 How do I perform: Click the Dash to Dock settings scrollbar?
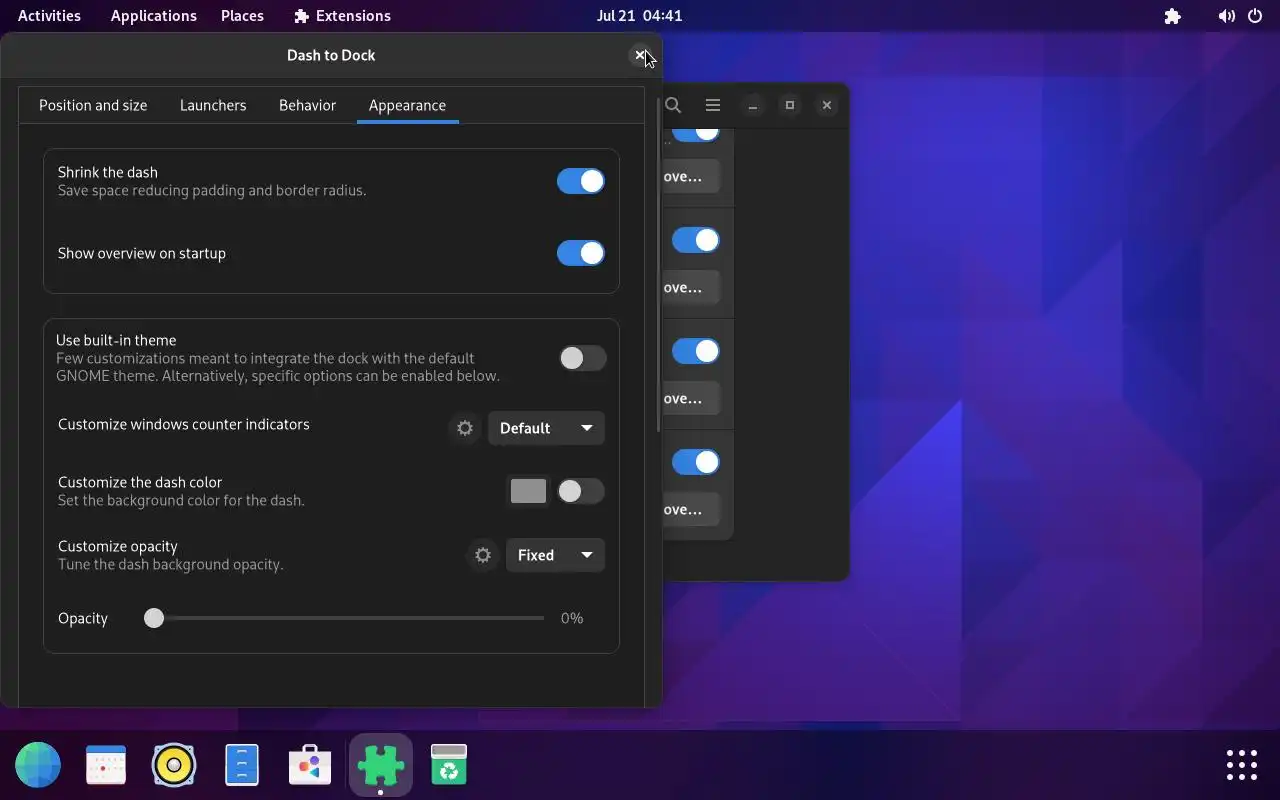[x=657, y=265]
